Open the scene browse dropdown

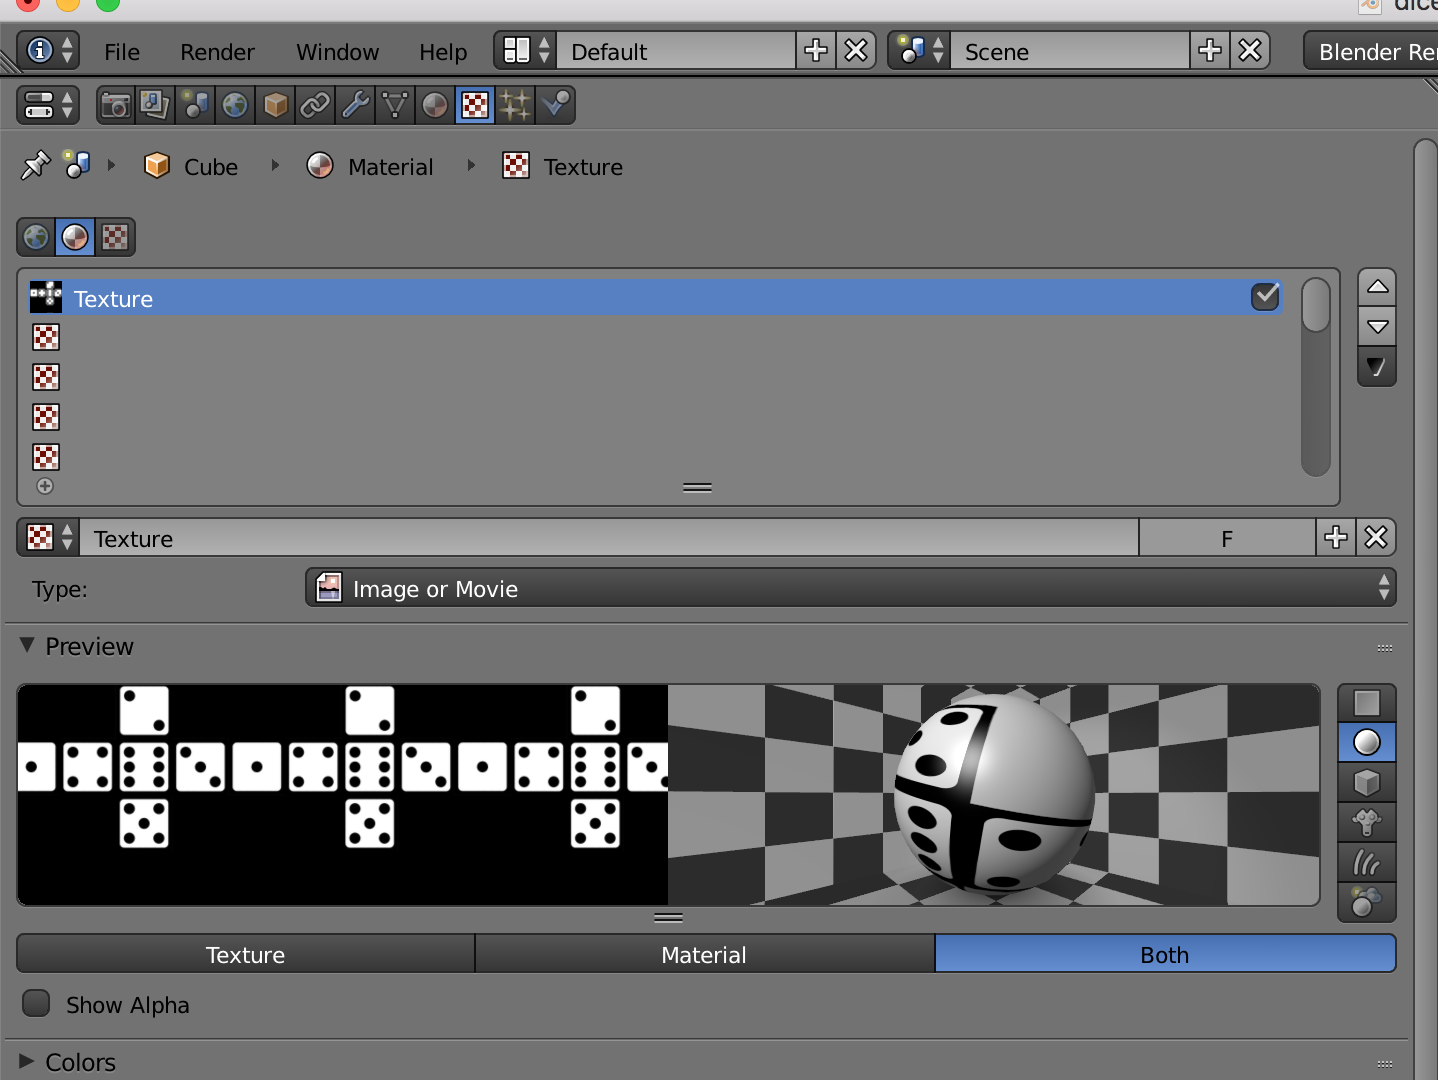point(920,50)
